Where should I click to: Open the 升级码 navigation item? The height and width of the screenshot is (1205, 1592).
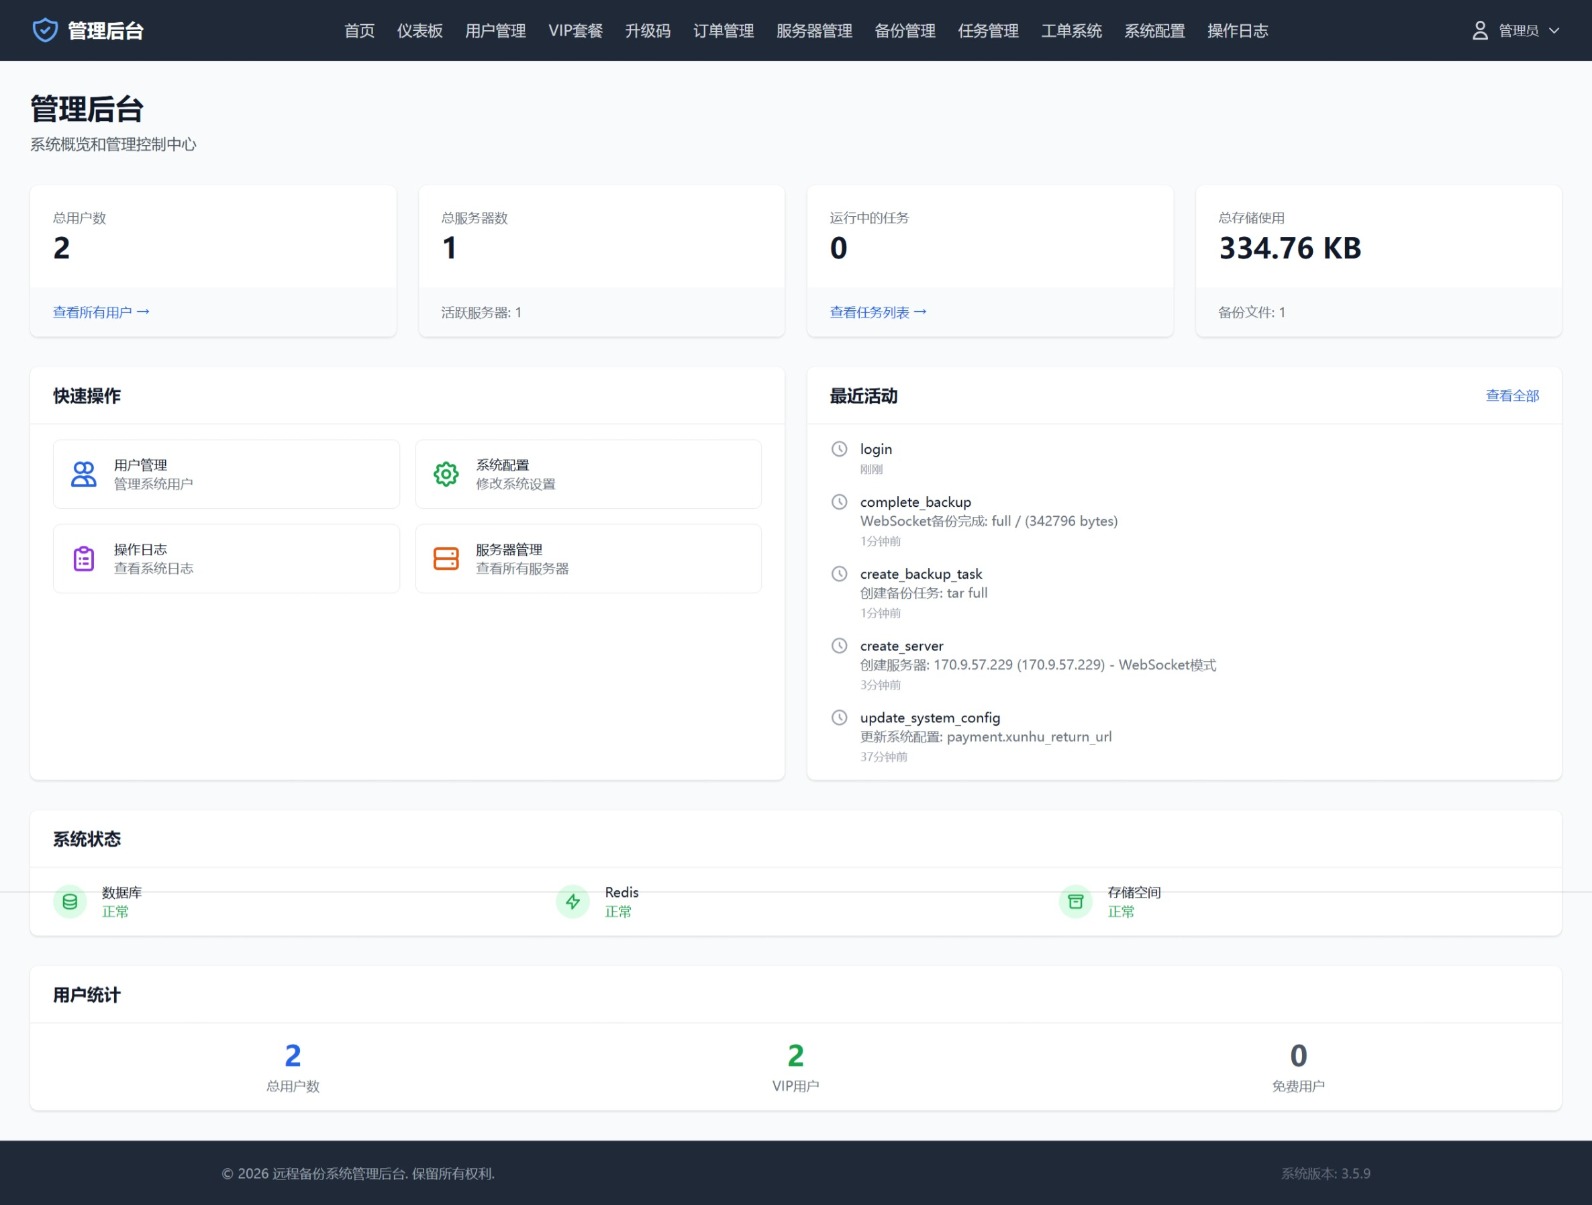coord(648,31)
